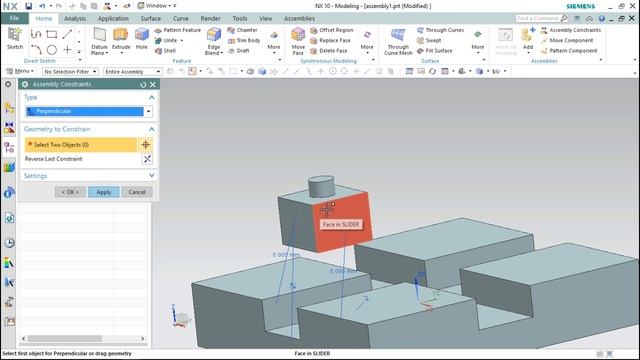Image resolution: width=640 pixels, height=360 pixels.
Task: Click the Cancel button
Action: click(x=137, y=192)
